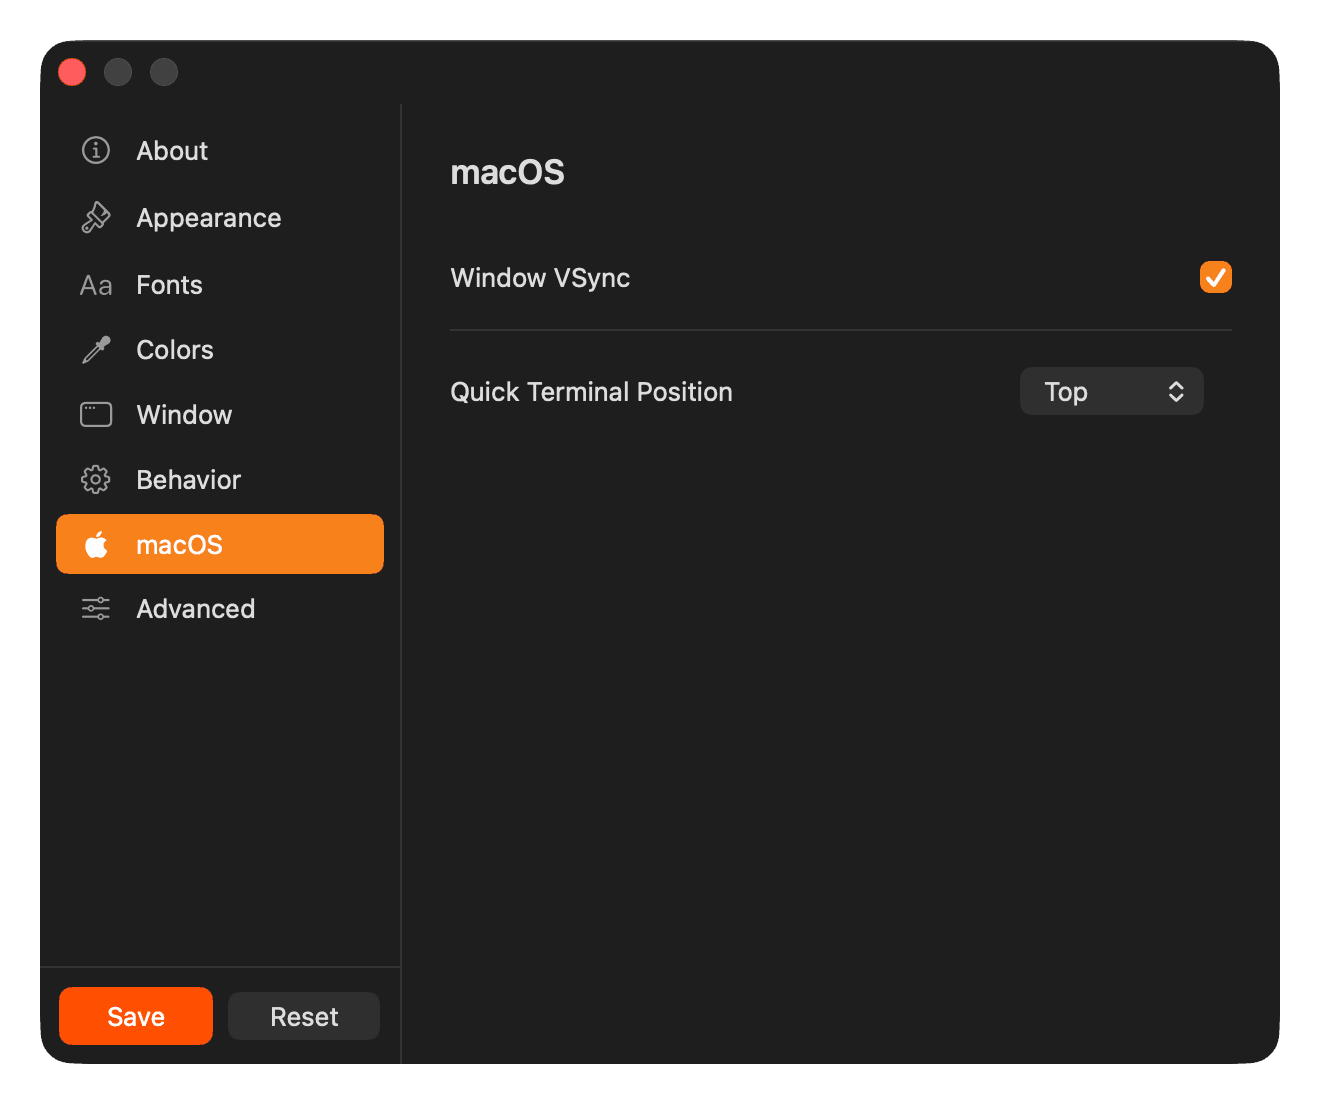Select the Appearance paintbrush icon

click(95, 217)
